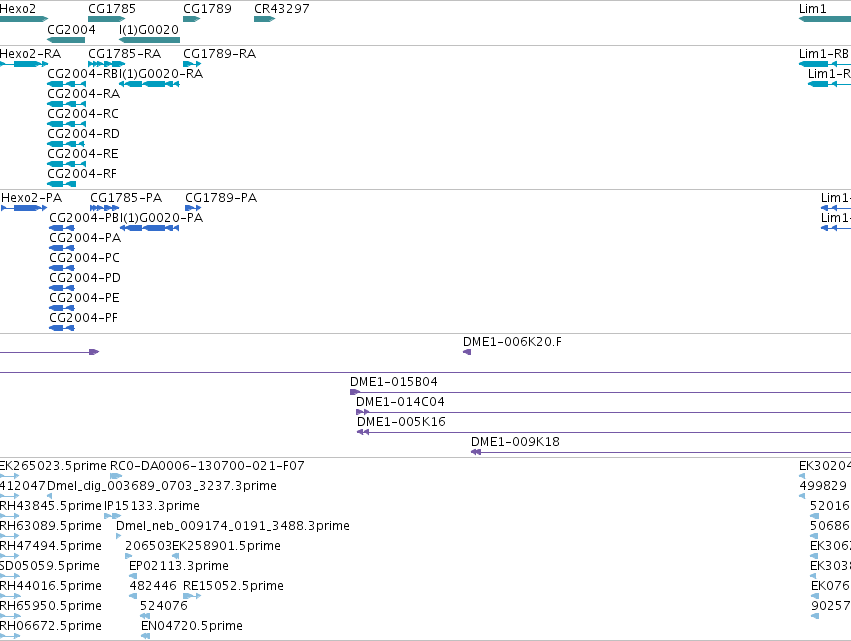Click the l(1)G0020 gene label

coord(149,29)
